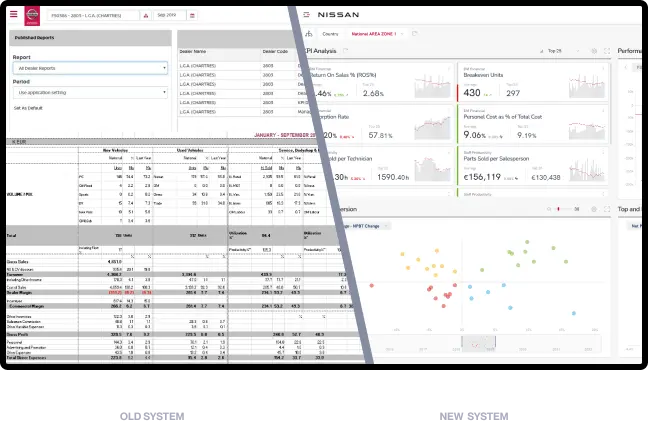Click Parts Sold per Salesperson sparkline chart
Viewport: 648px width, 423px height.
pos(587,169)
